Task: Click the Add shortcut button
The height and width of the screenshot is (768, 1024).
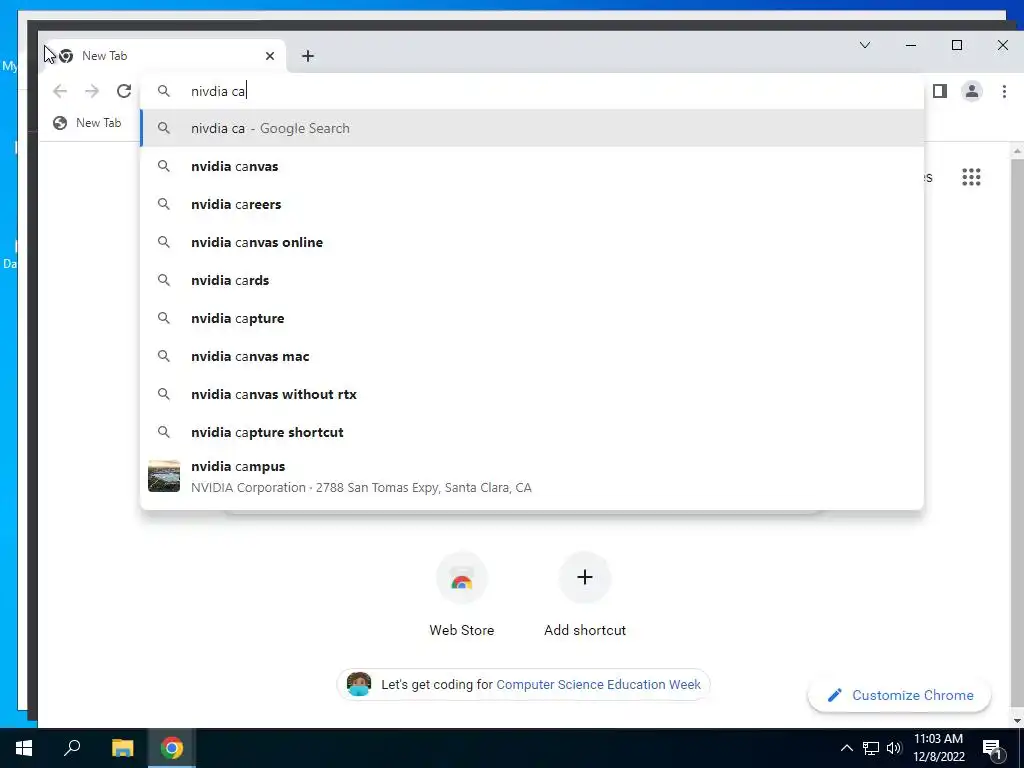Action: [x=584, y=595]
